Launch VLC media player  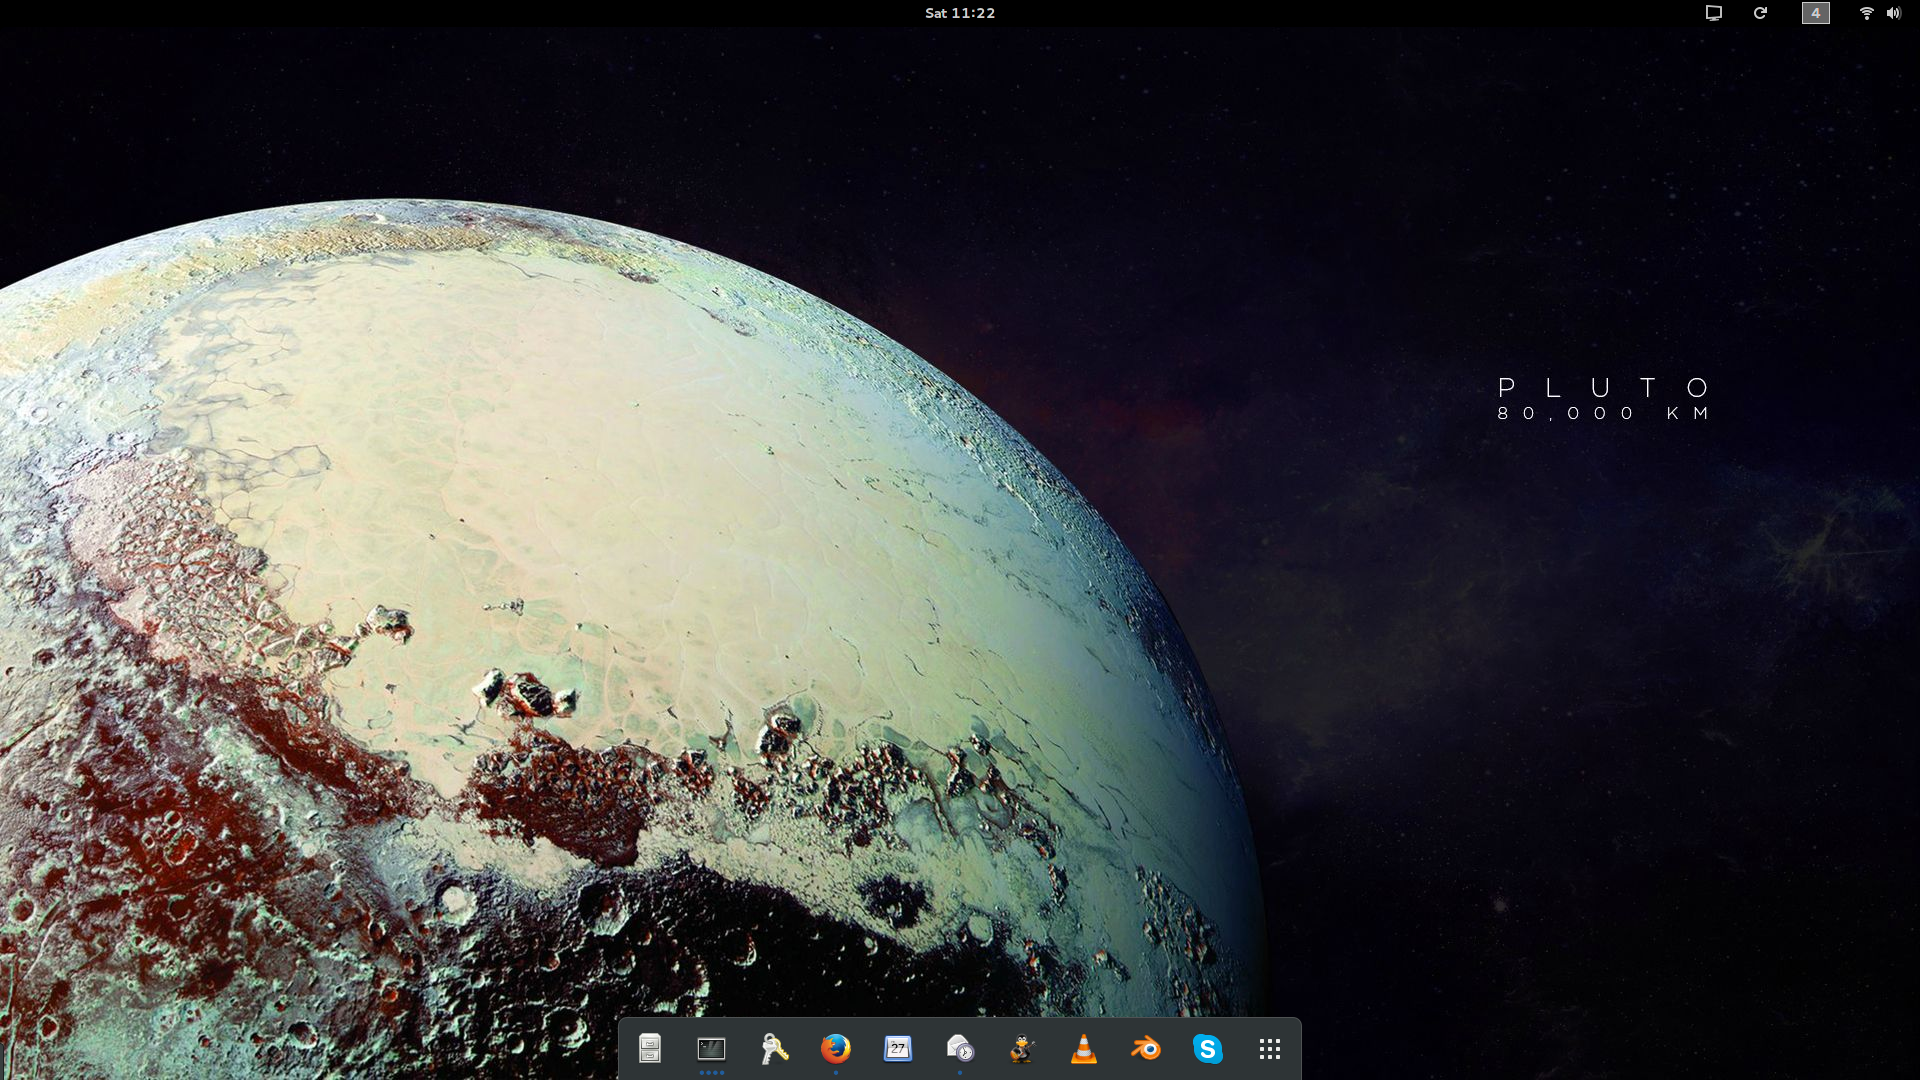click(1084, 1048)
